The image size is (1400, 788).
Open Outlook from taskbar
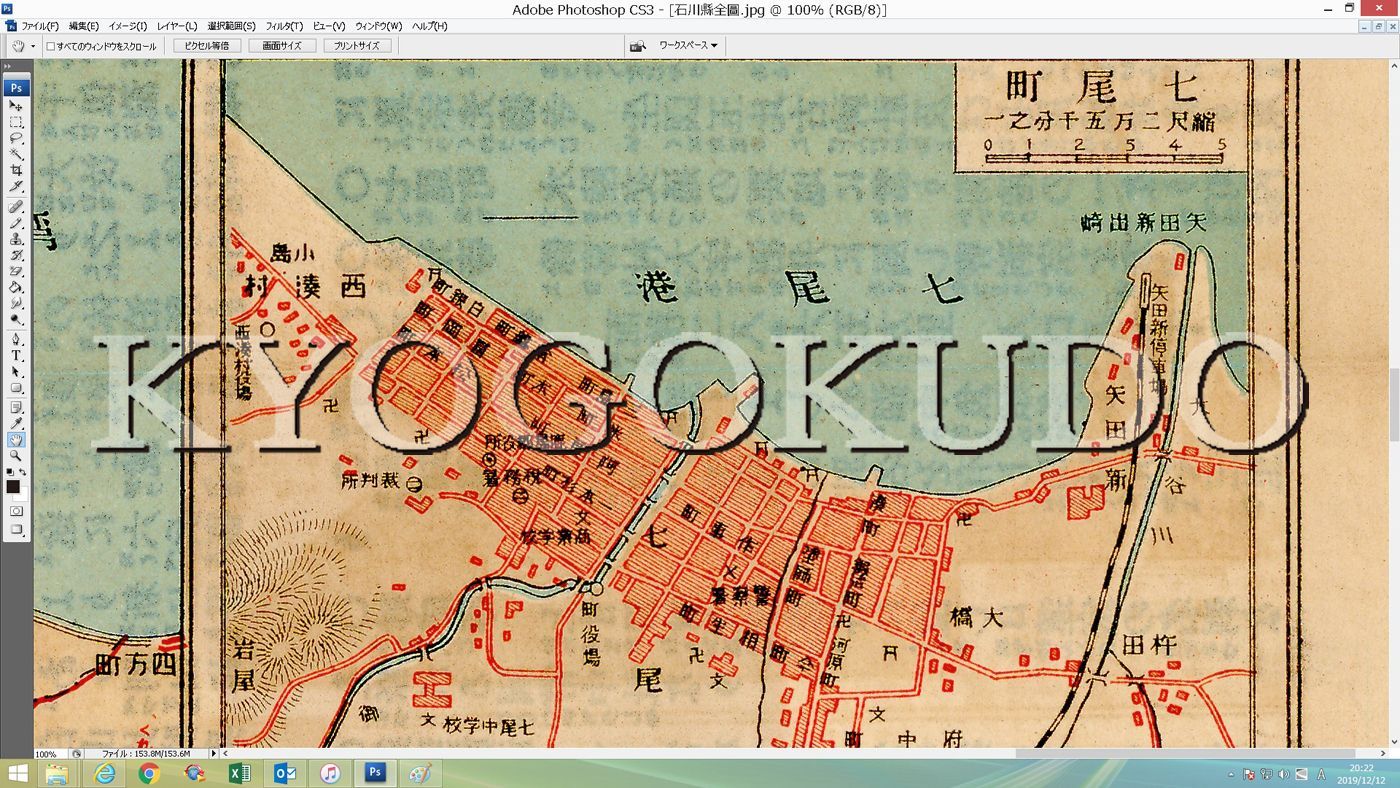(x=285, y=774)
